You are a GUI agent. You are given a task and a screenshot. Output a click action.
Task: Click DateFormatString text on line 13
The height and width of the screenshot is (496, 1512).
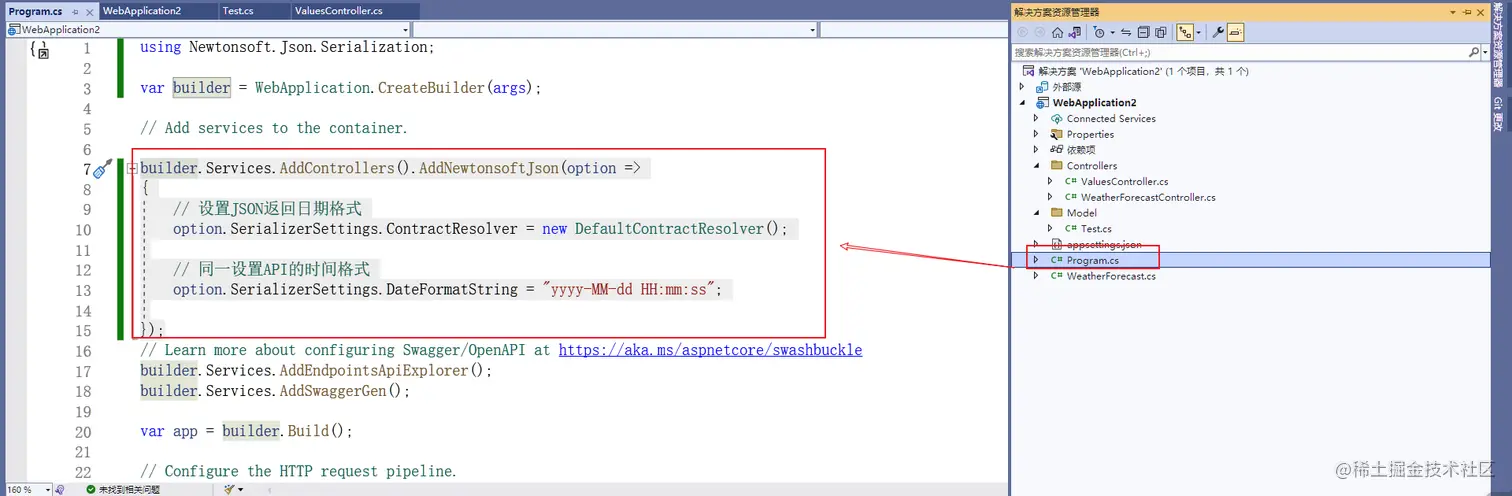452,289
